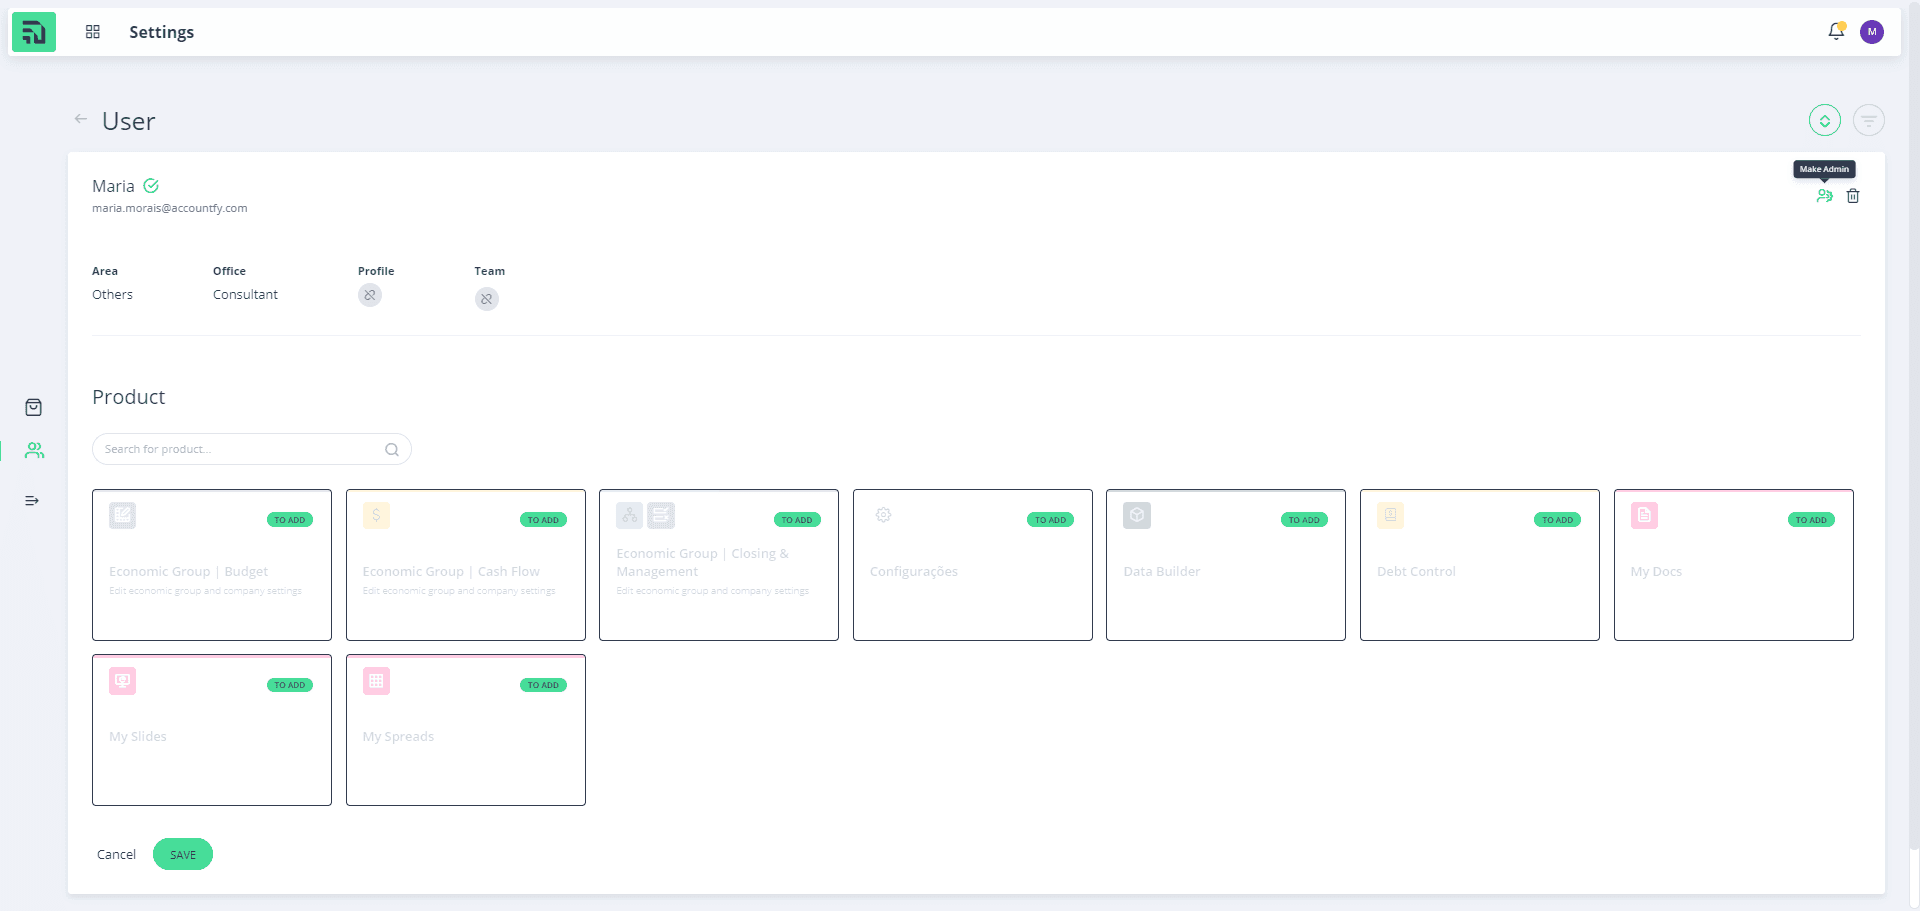This screenshot has width=1920, height=911.
Task: Select the My Docs card title
Action: point(1656,572)
